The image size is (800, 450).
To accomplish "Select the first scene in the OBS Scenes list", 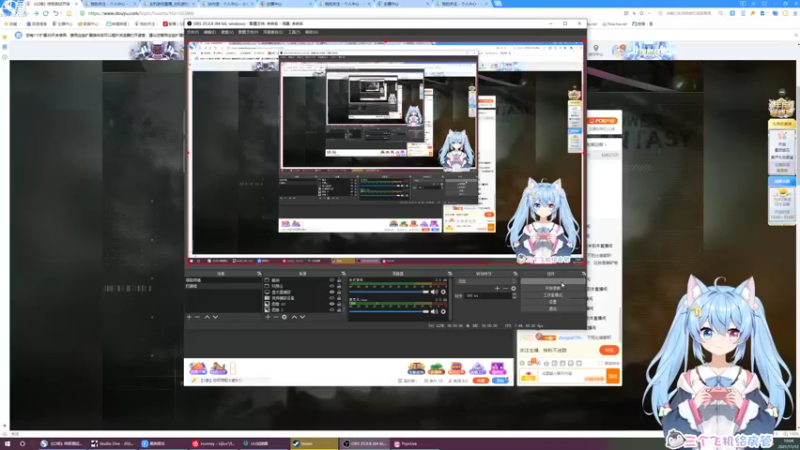I will tap(223, 280).
